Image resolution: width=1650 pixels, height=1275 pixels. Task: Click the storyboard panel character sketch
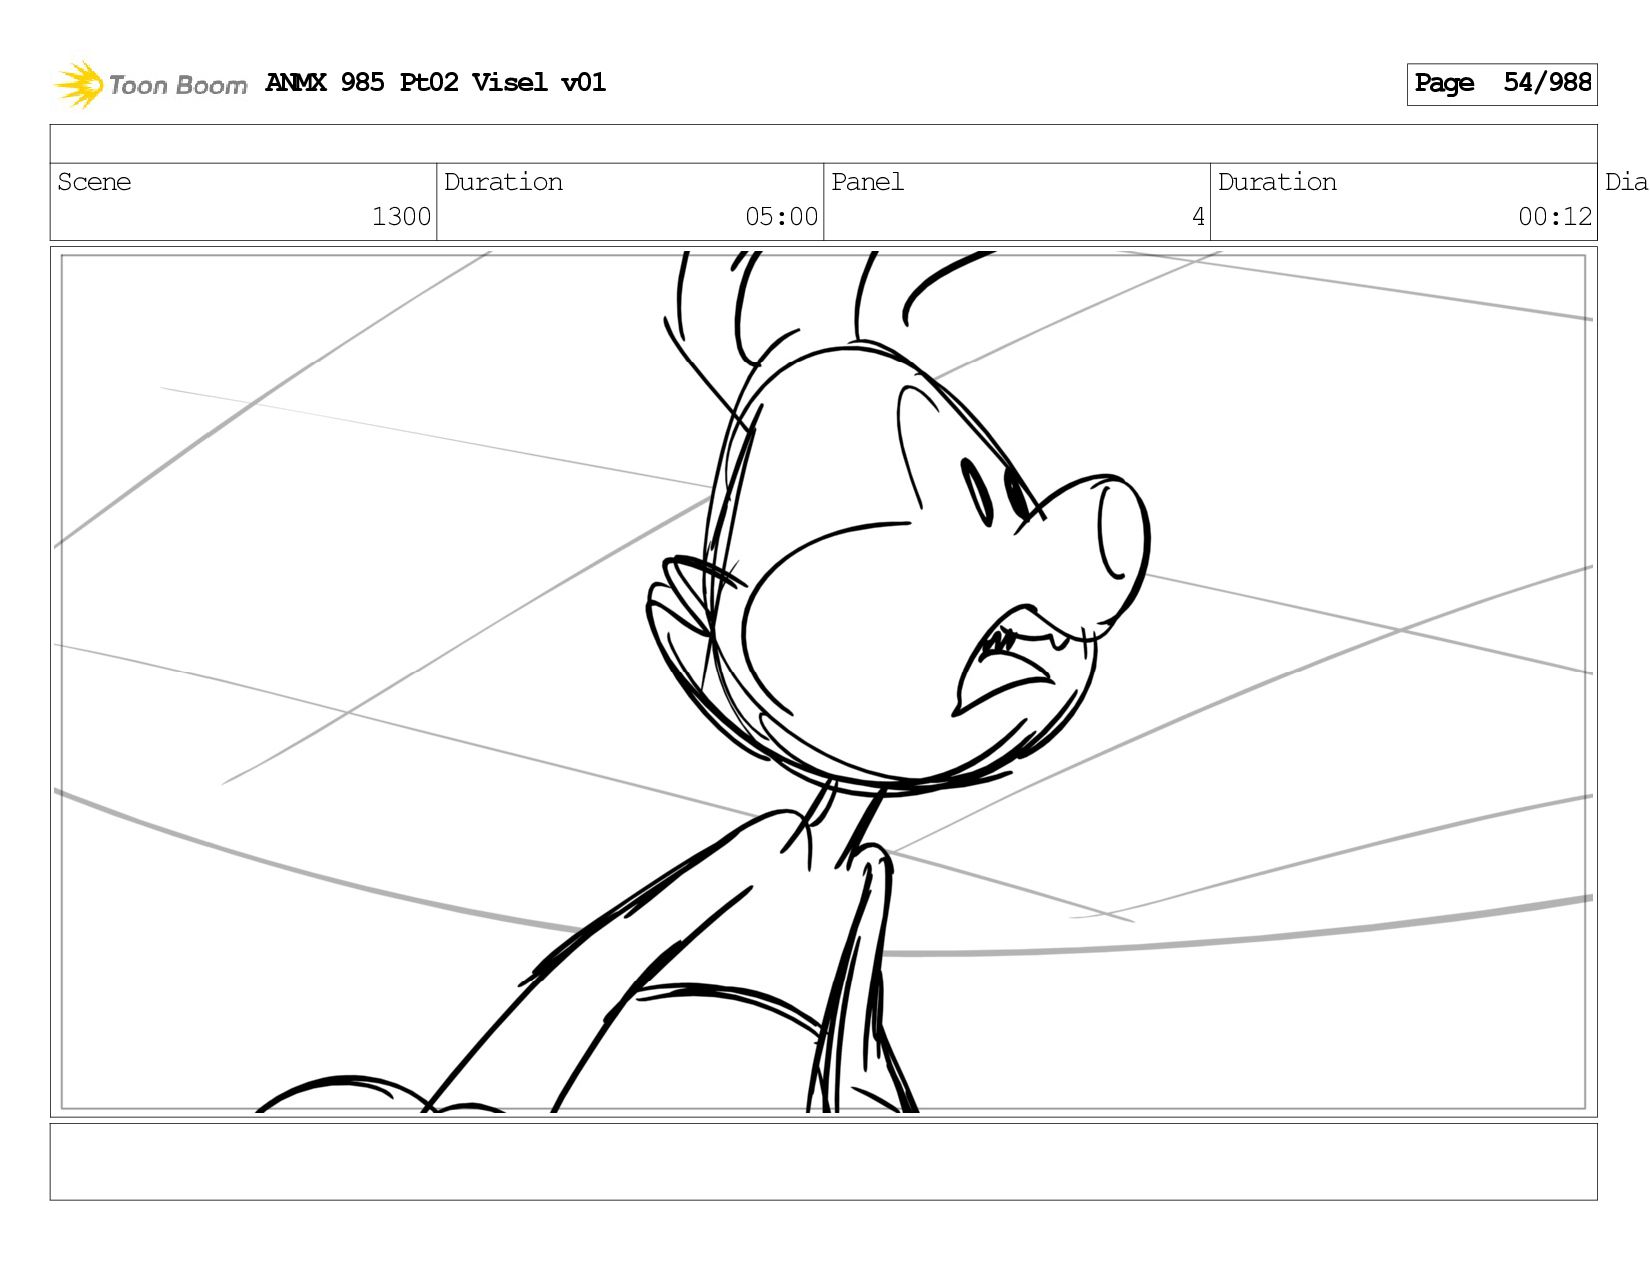[x=823, y=682]
